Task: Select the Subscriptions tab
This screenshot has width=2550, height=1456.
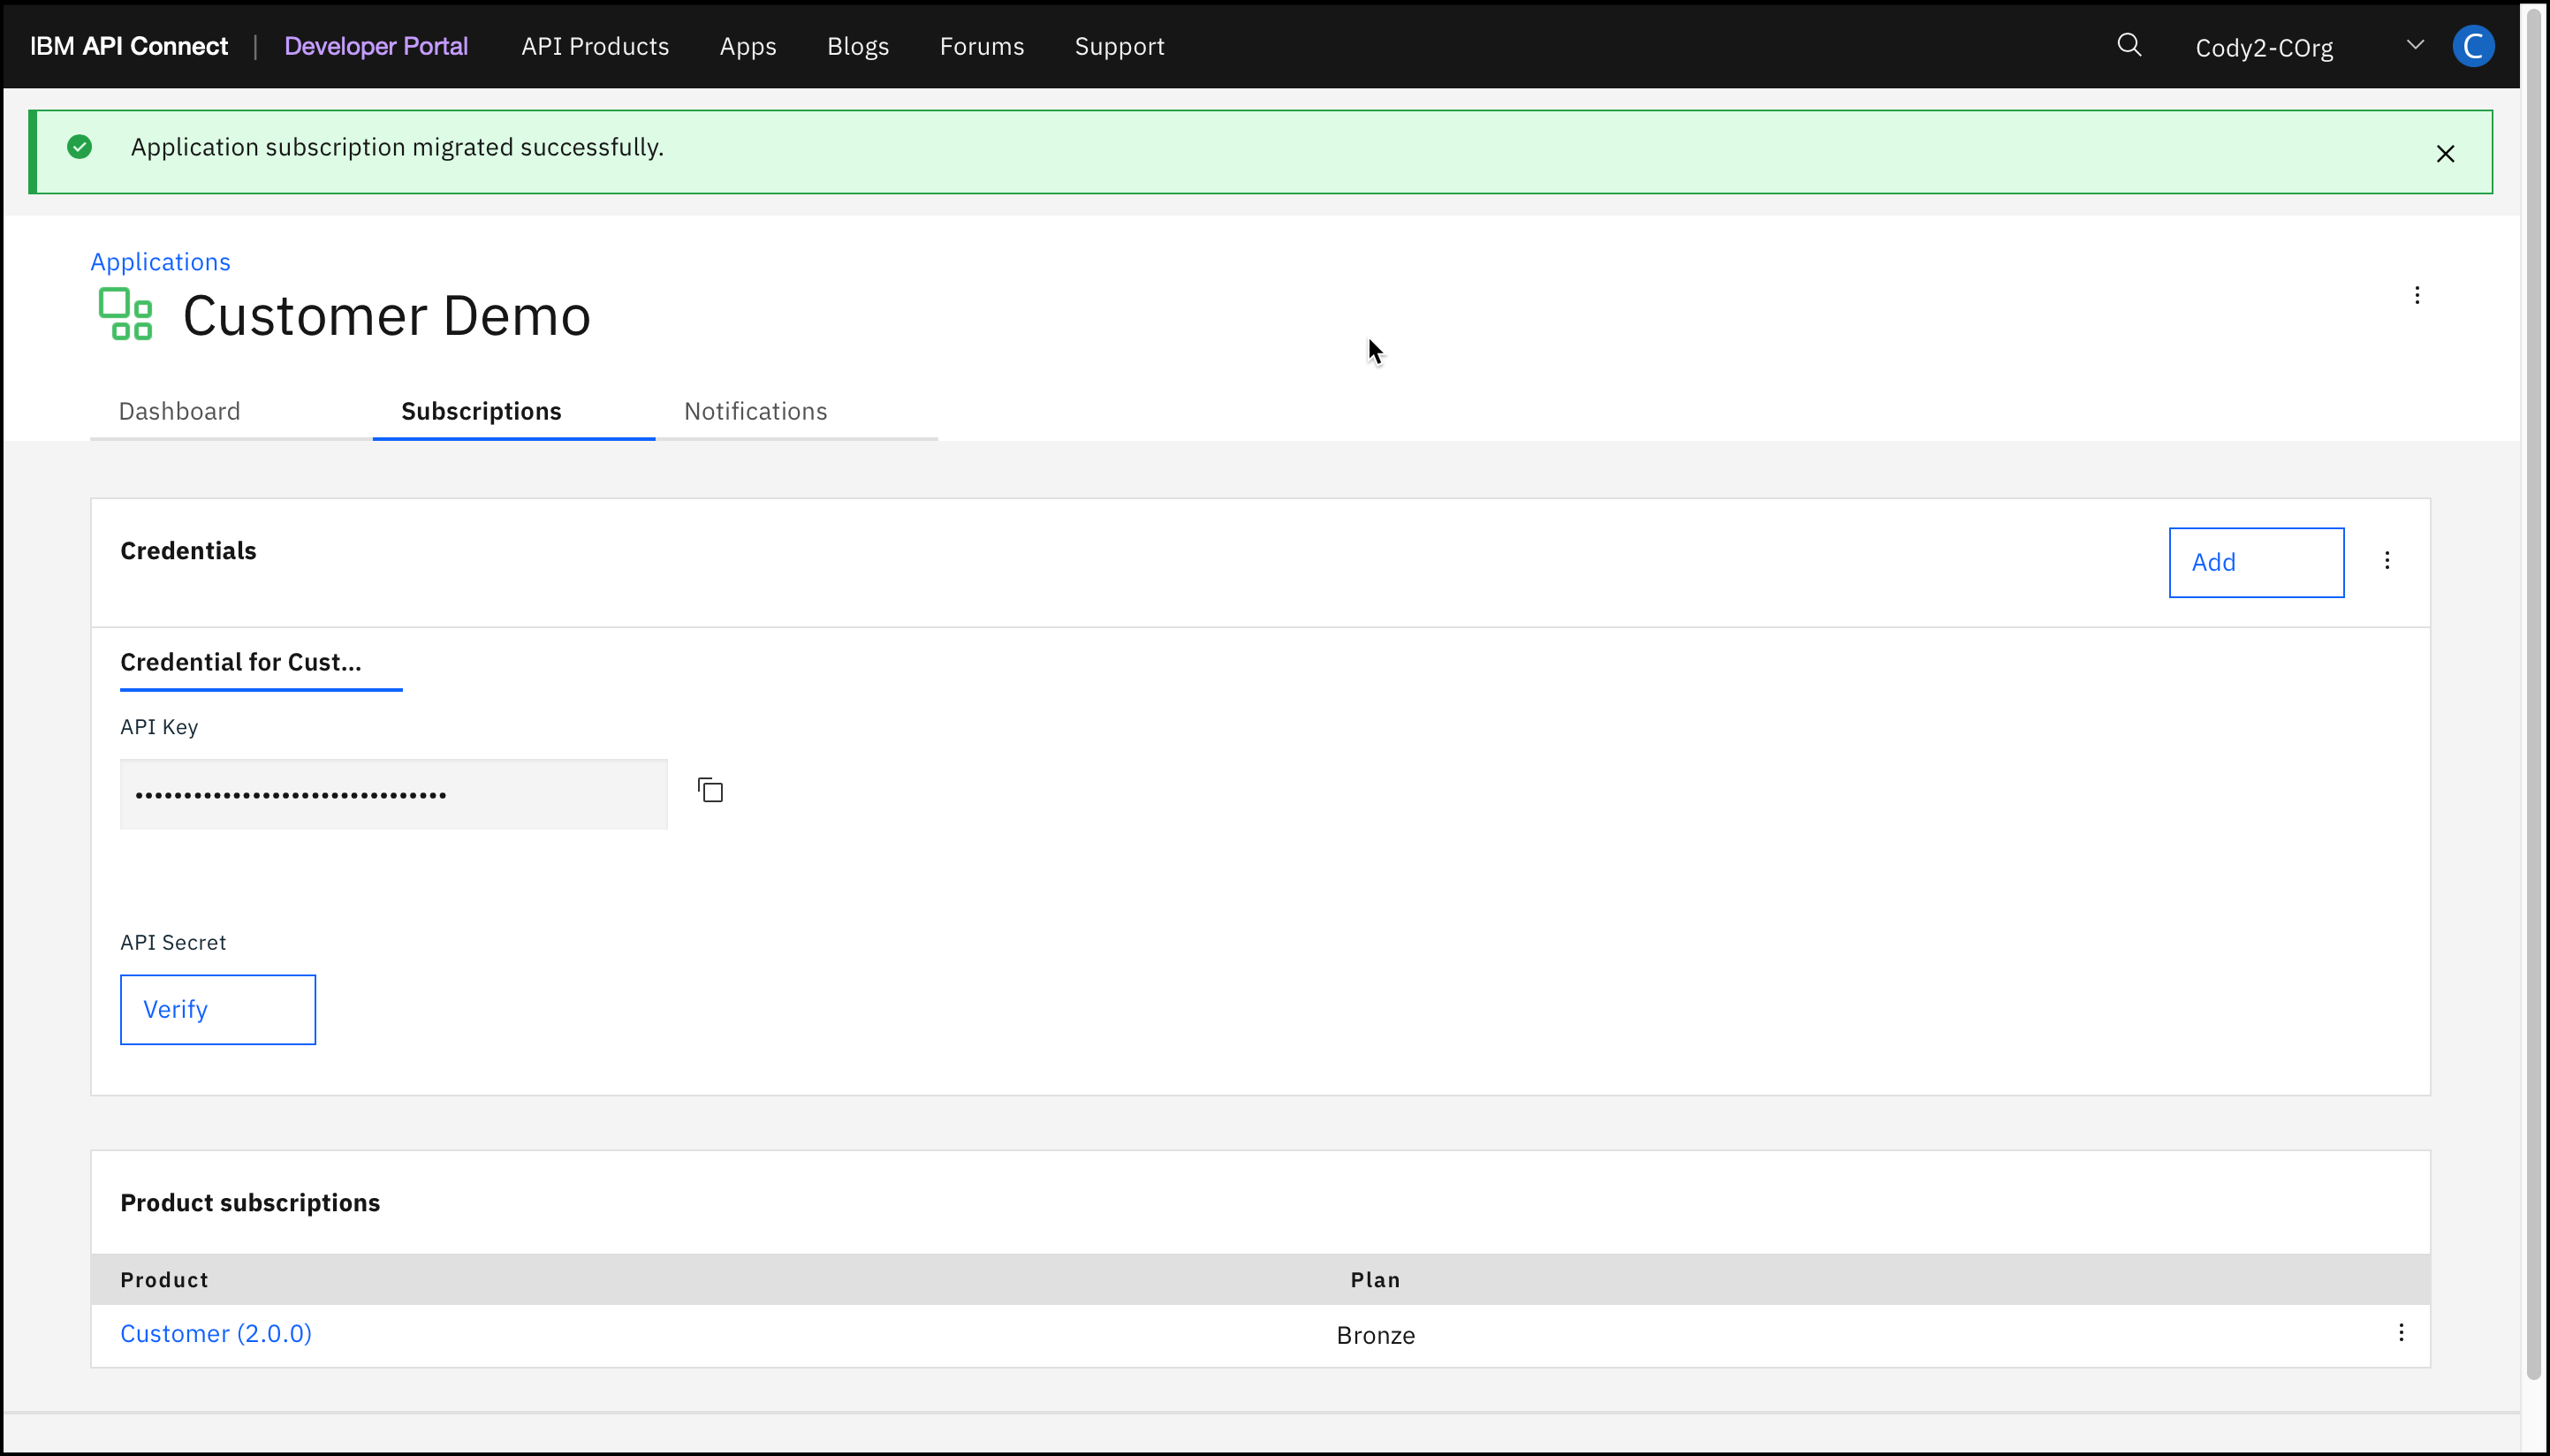Action: (481, 412)
